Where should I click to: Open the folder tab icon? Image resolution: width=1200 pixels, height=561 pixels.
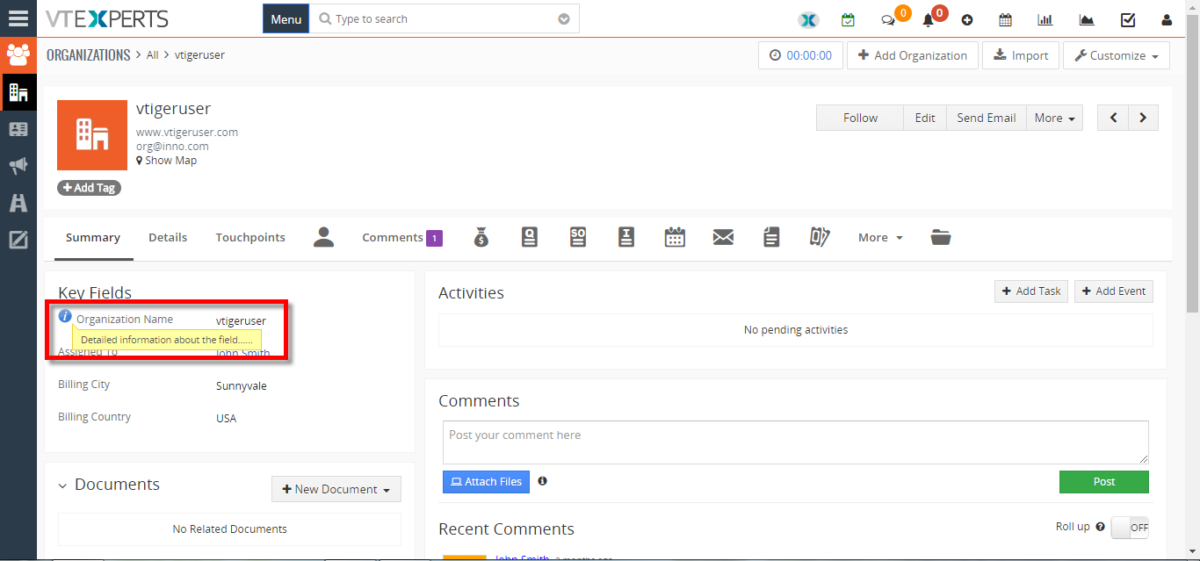[940, 237]
